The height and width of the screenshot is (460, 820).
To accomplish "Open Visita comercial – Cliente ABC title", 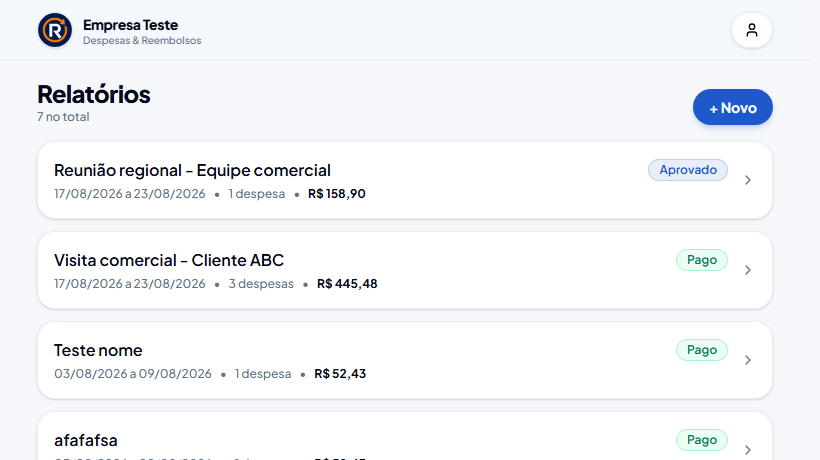I will point(169,260).
